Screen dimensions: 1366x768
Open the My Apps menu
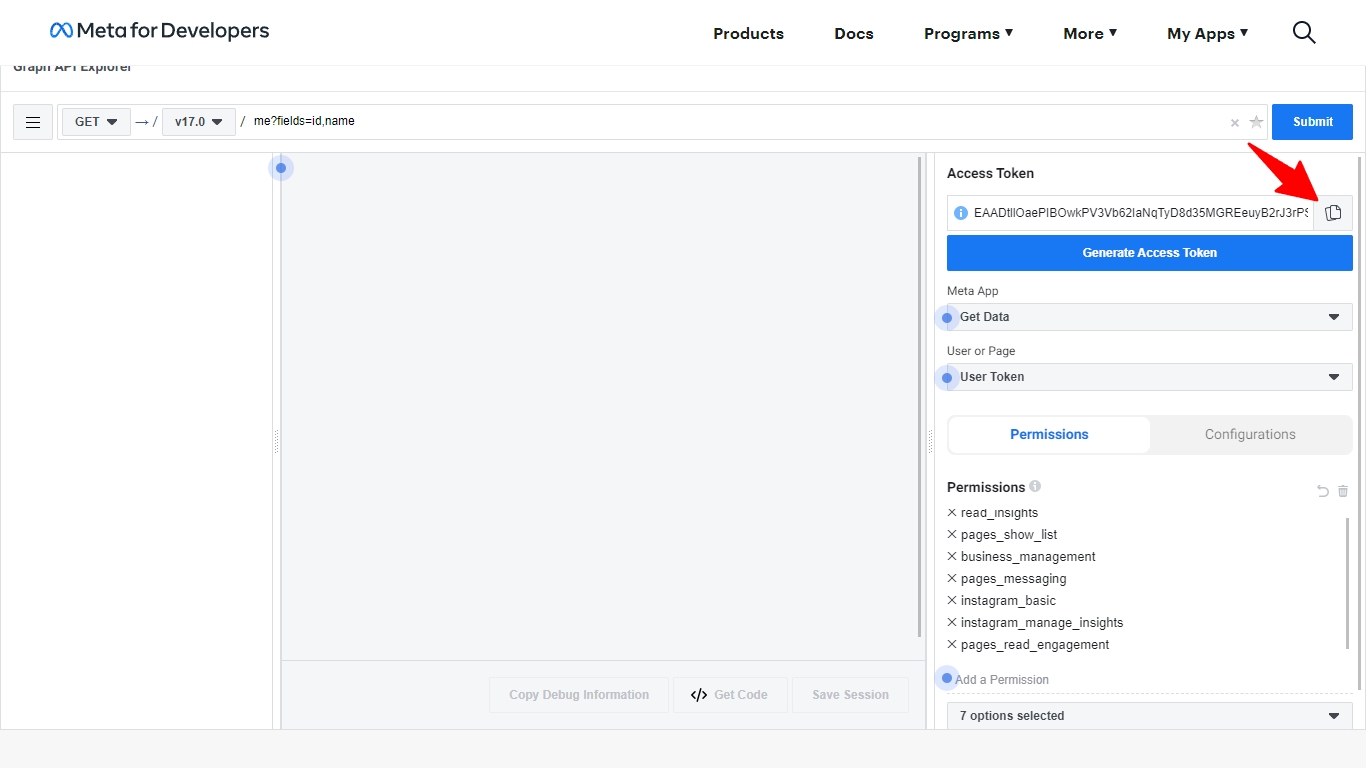pyautogui.click(x=1207, y=33)
